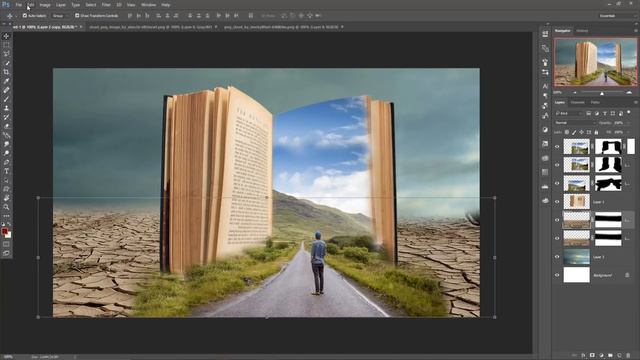Select the Clone Stamp tool
The width and height of the screenshot is (640, 360).
(6, 108)
